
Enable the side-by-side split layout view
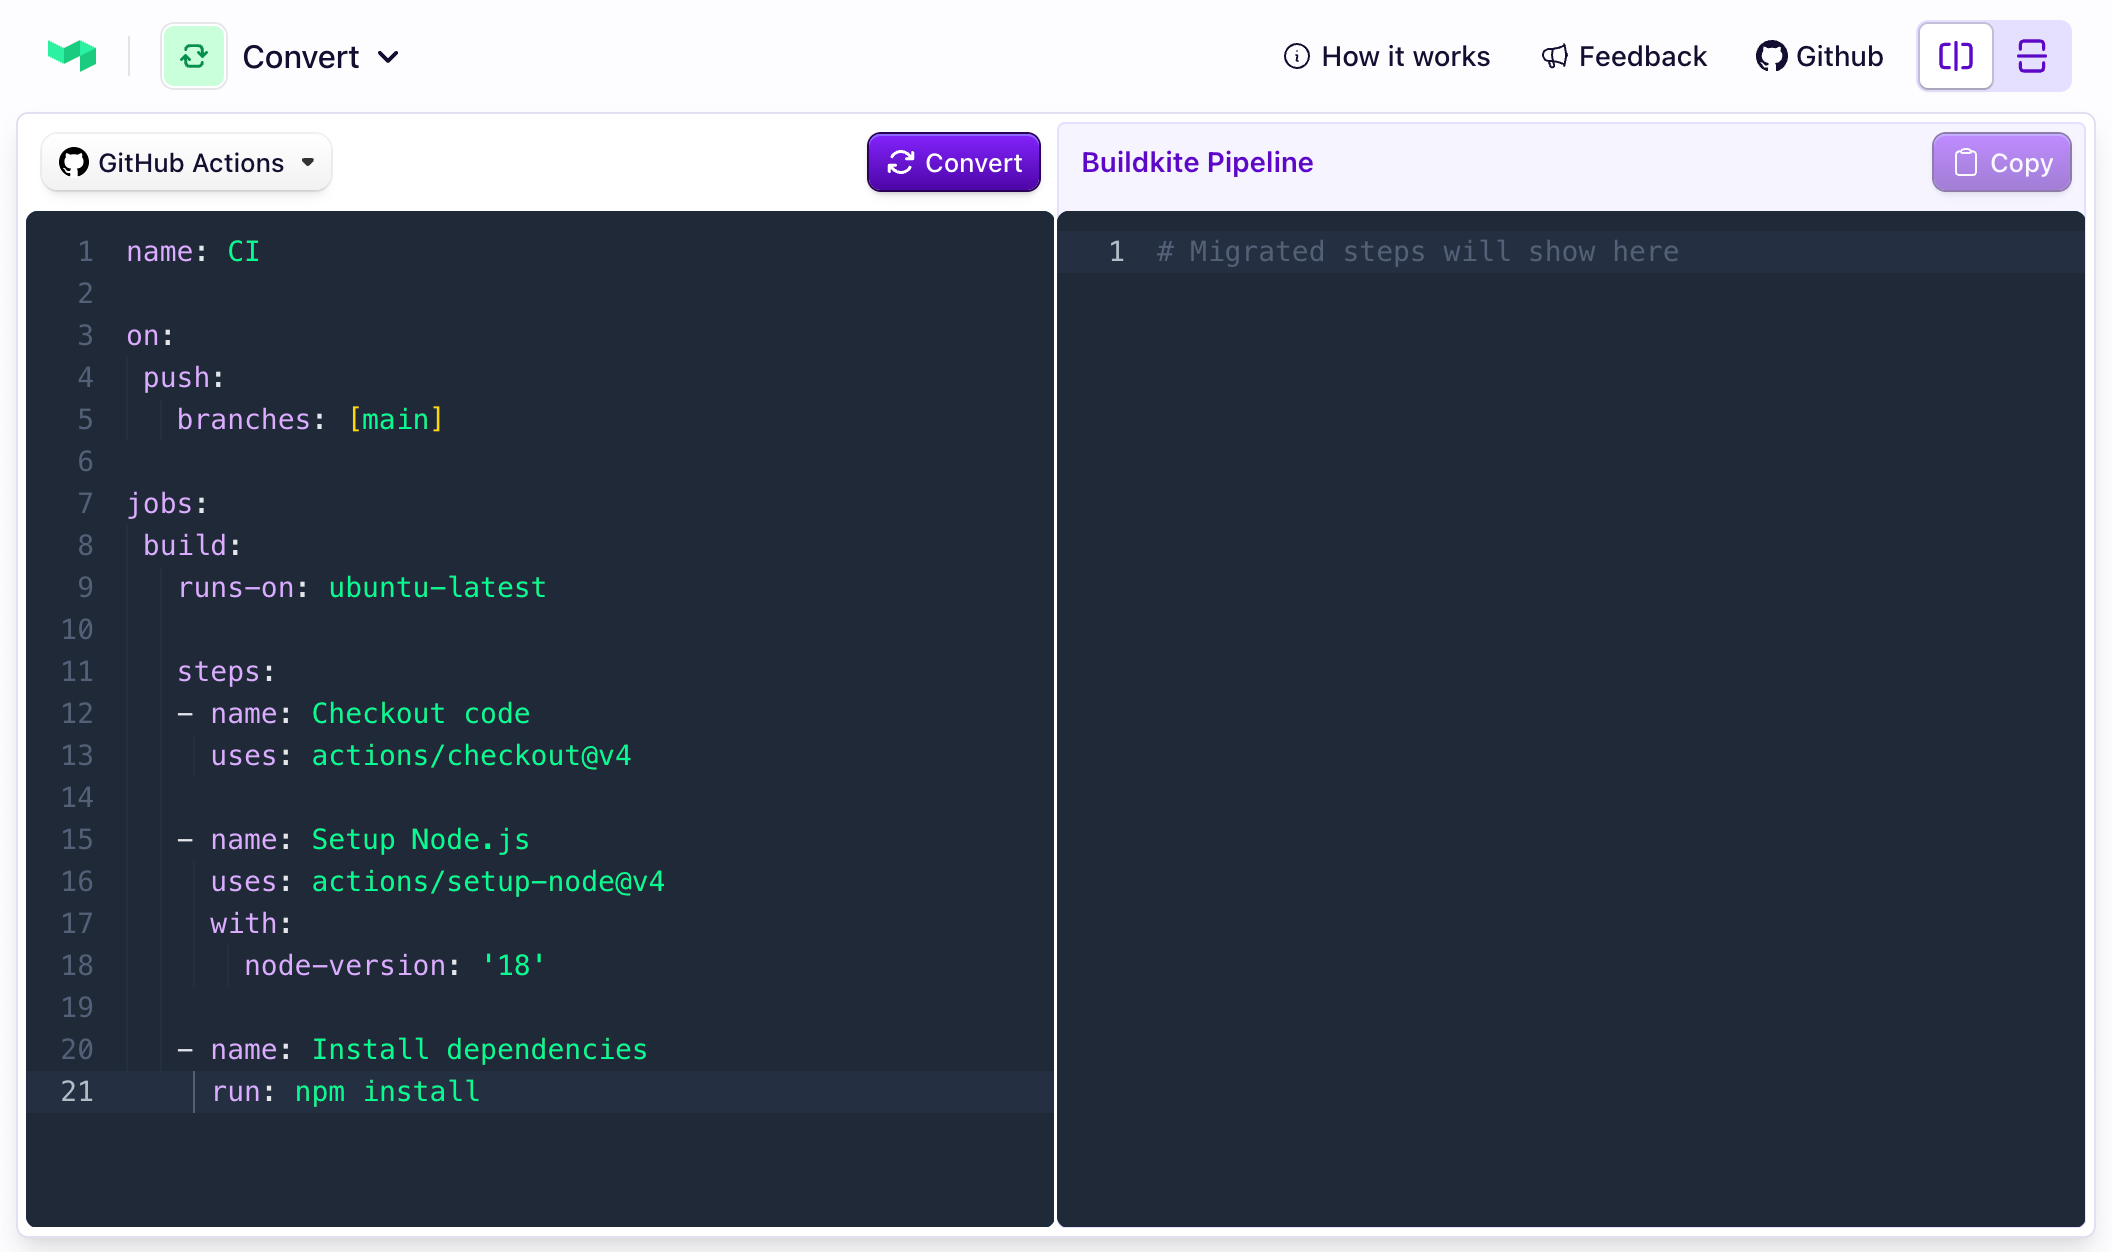(1955, 56)
